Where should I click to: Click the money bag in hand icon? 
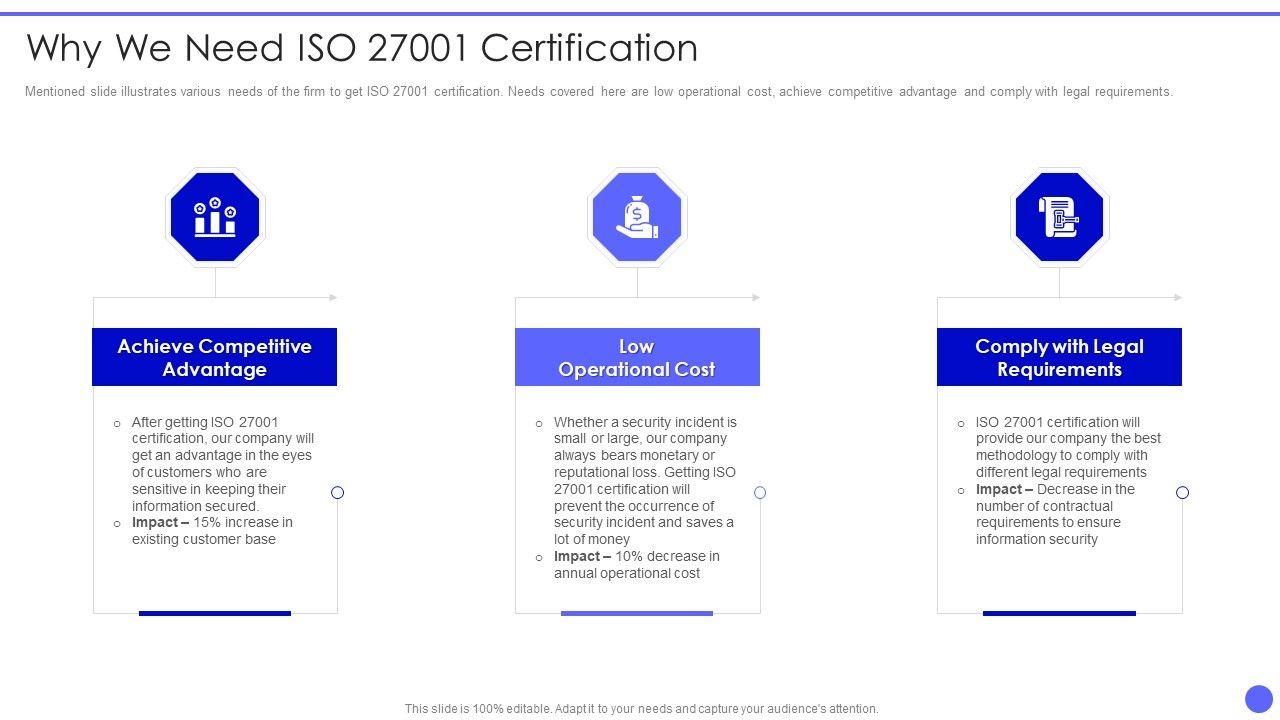tap(637, 217)
